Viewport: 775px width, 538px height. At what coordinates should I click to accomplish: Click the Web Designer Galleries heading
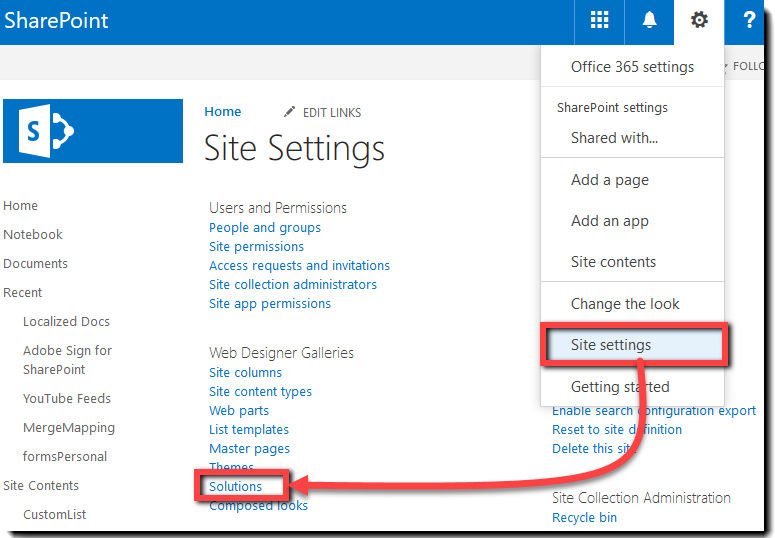click(281, 353)
